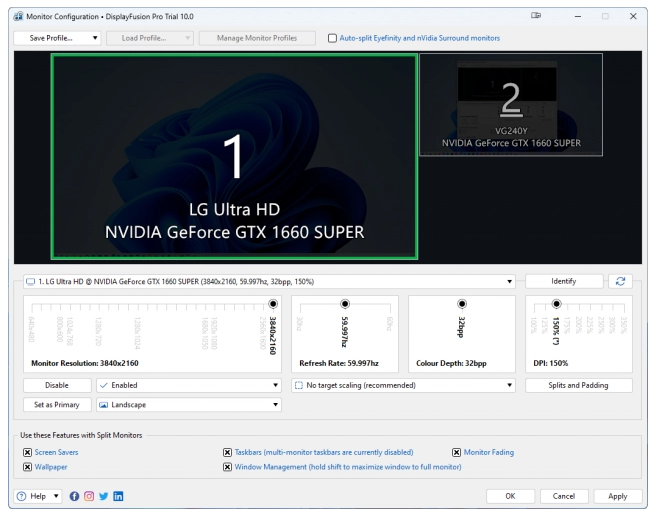Toggle the Wallpaper checkbox

coord(27,466)
